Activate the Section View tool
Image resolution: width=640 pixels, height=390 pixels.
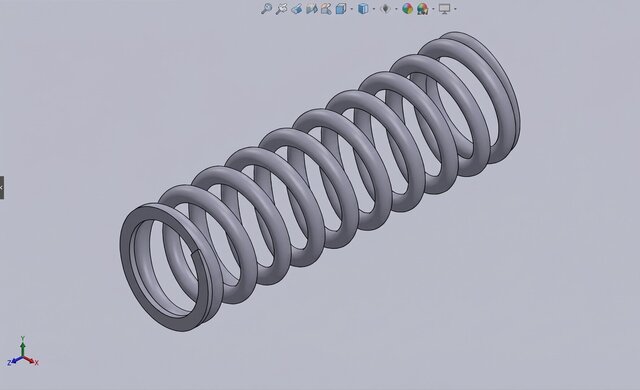click(x=311, y=9)
